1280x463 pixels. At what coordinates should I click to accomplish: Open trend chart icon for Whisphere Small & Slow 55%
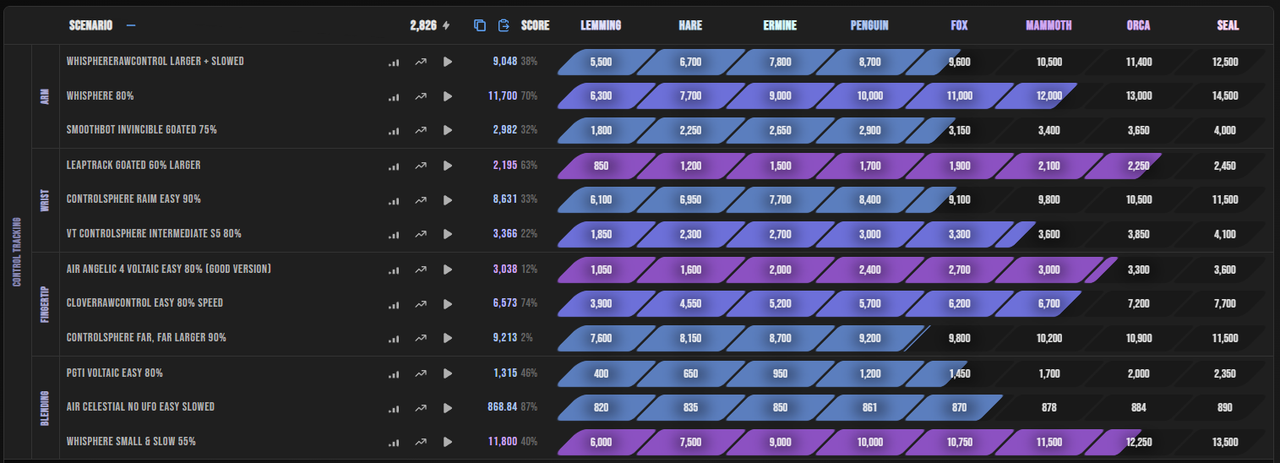421,441
